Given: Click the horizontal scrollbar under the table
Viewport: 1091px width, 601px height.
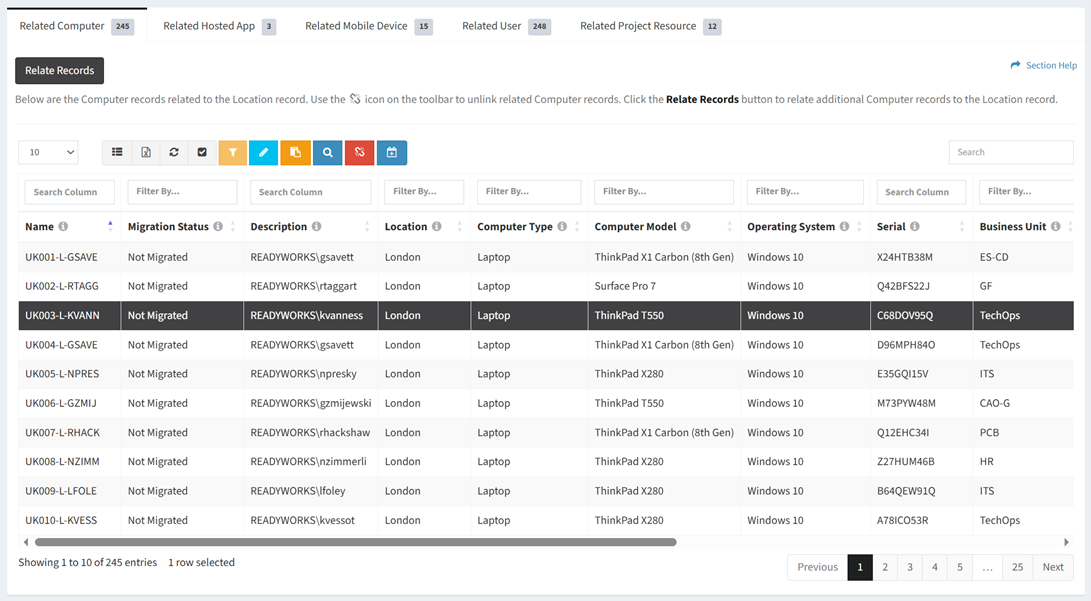Looking at the screenshot, I should pos(355,542).
